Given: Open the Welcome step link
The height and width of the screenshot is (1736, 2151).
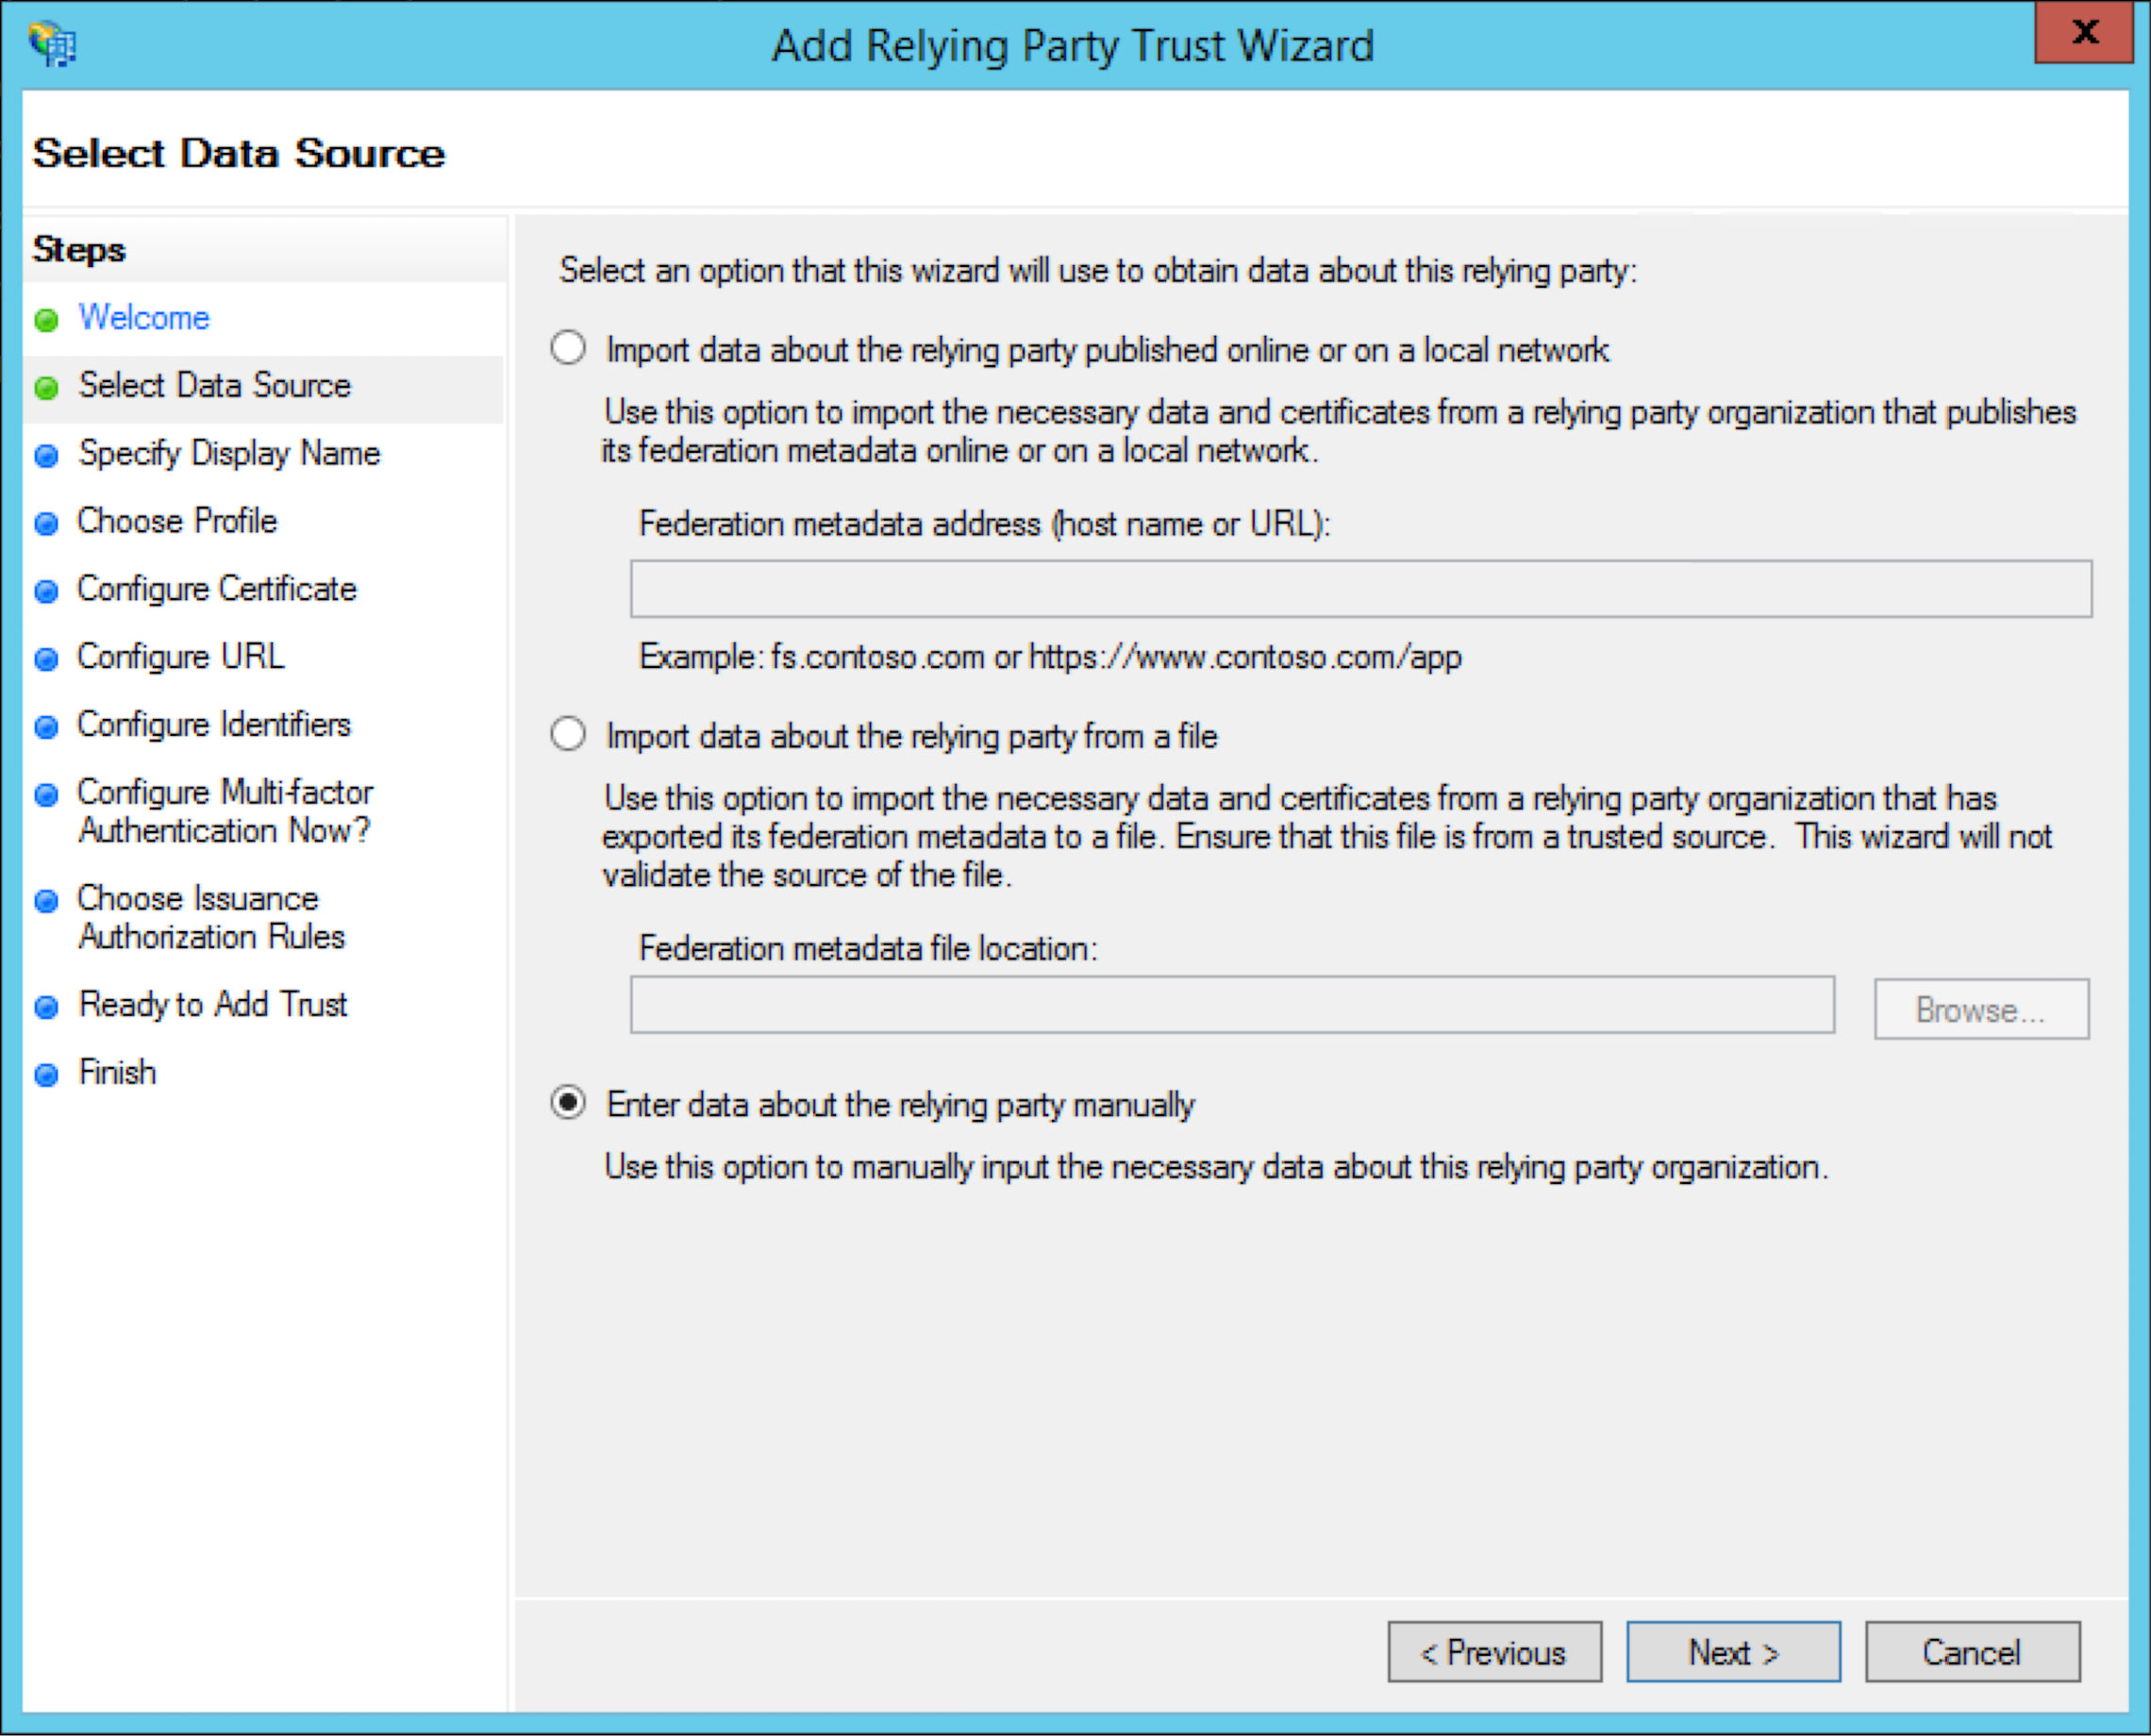Looking at the screenshot, I should pos(144,318).
